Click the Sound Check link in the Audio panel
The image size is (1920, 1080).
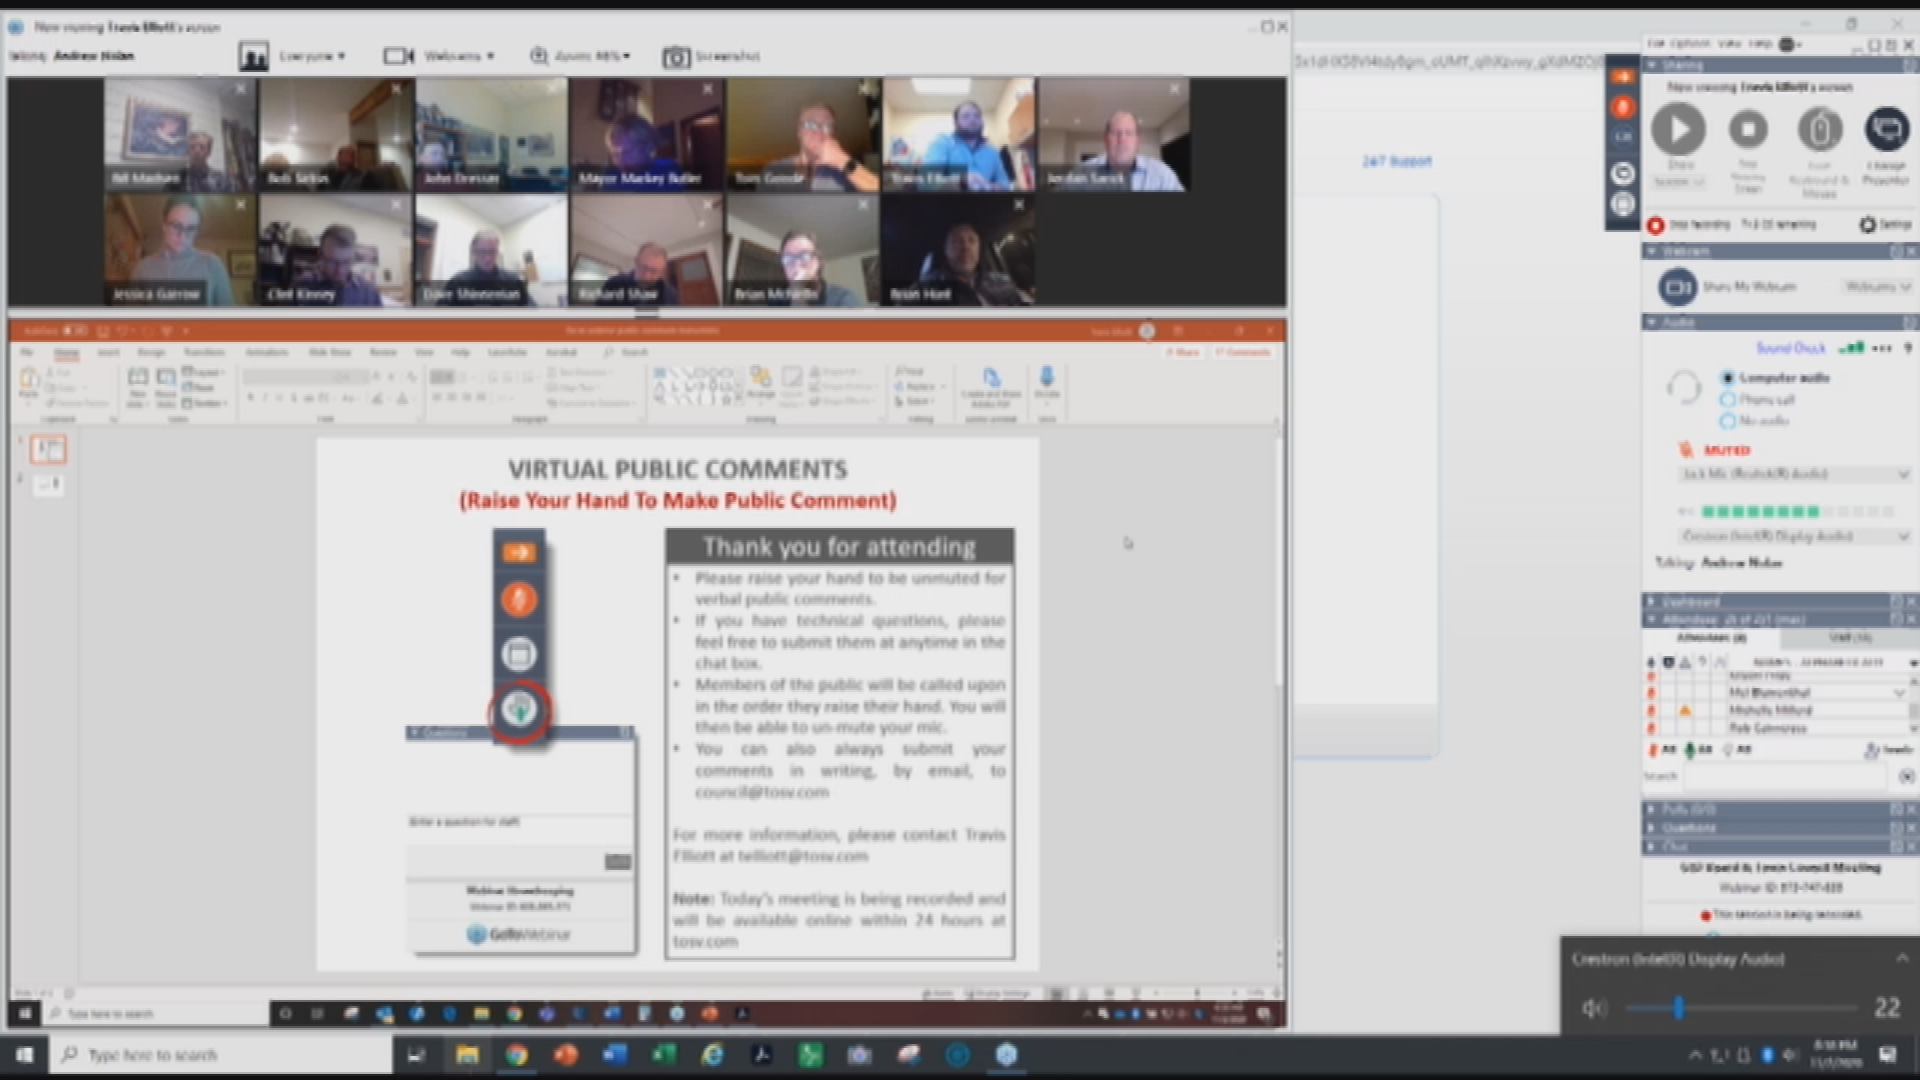coord(1789,348)
